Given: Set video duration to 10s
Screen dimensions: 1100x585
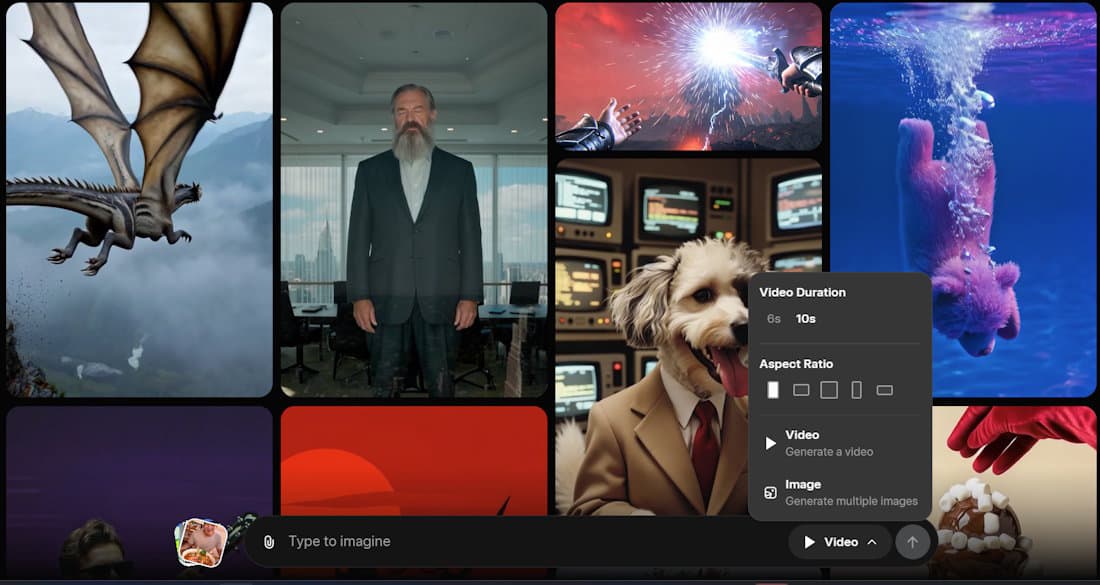Looking at the screenshot, I should (x=805, y=319).
